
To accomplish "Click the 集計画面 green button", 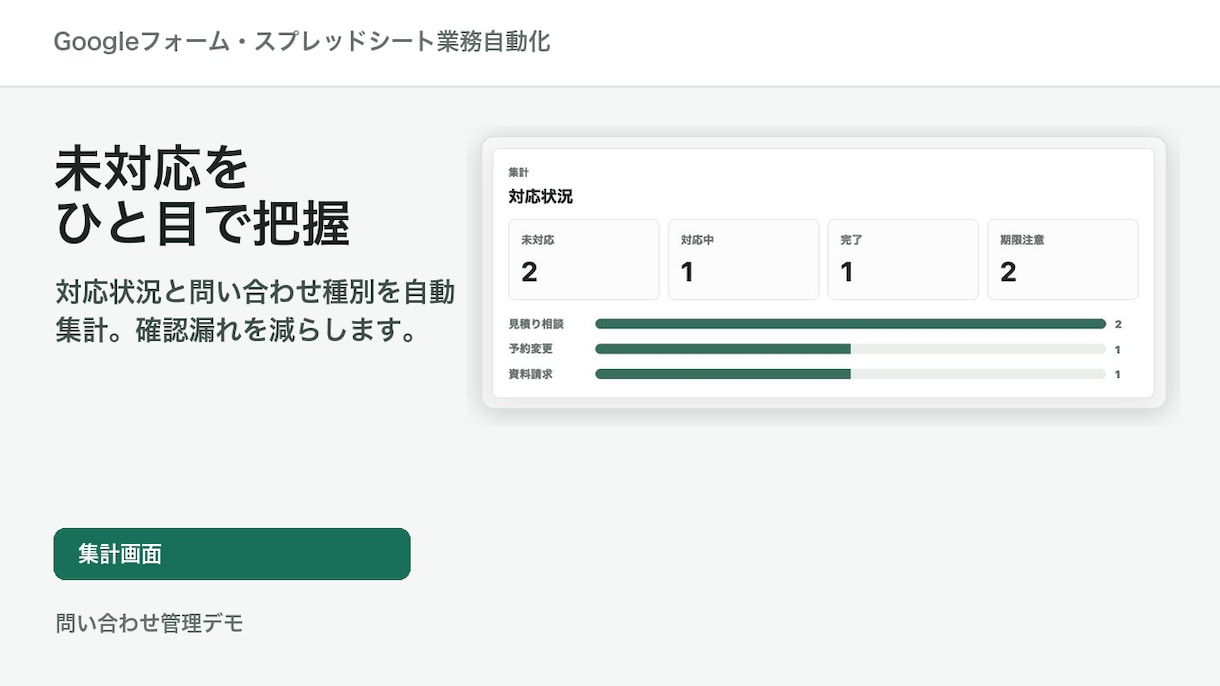I will 232,554.
